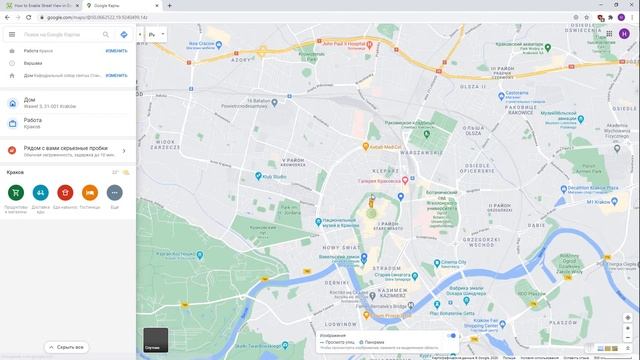Click the Klub Studio map marker

click(258, 176)
